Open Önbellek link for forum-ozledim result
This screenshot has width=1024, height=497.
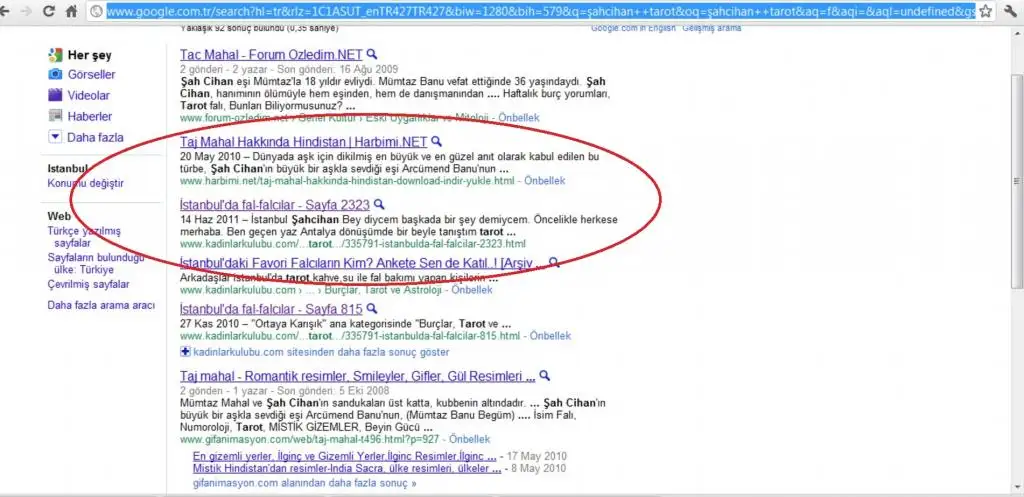519,118
